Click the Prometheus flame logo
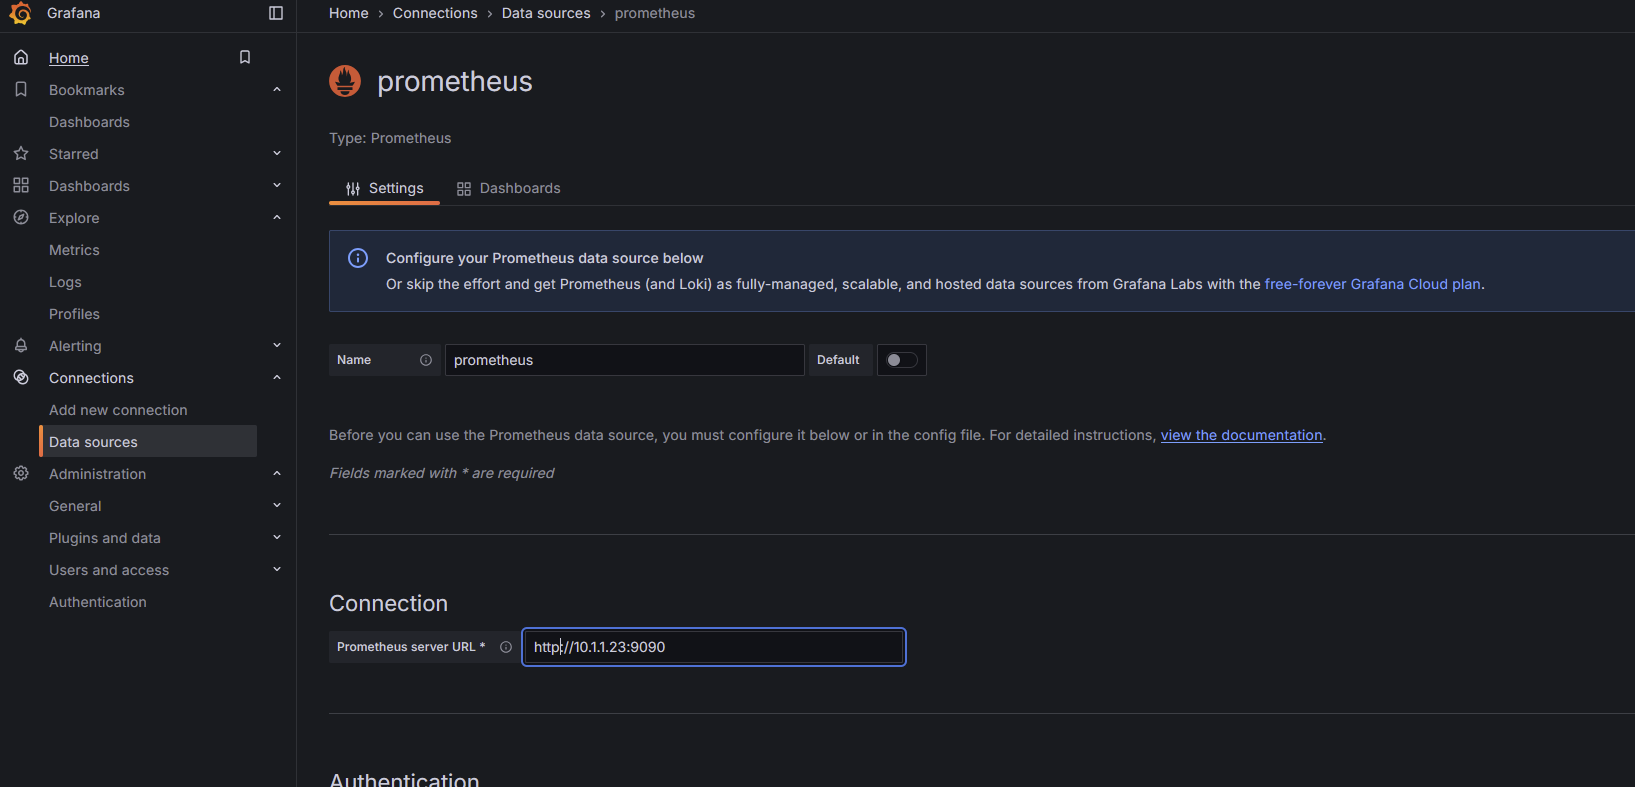The image size is (1635, 787). click(x=345, y=81)
